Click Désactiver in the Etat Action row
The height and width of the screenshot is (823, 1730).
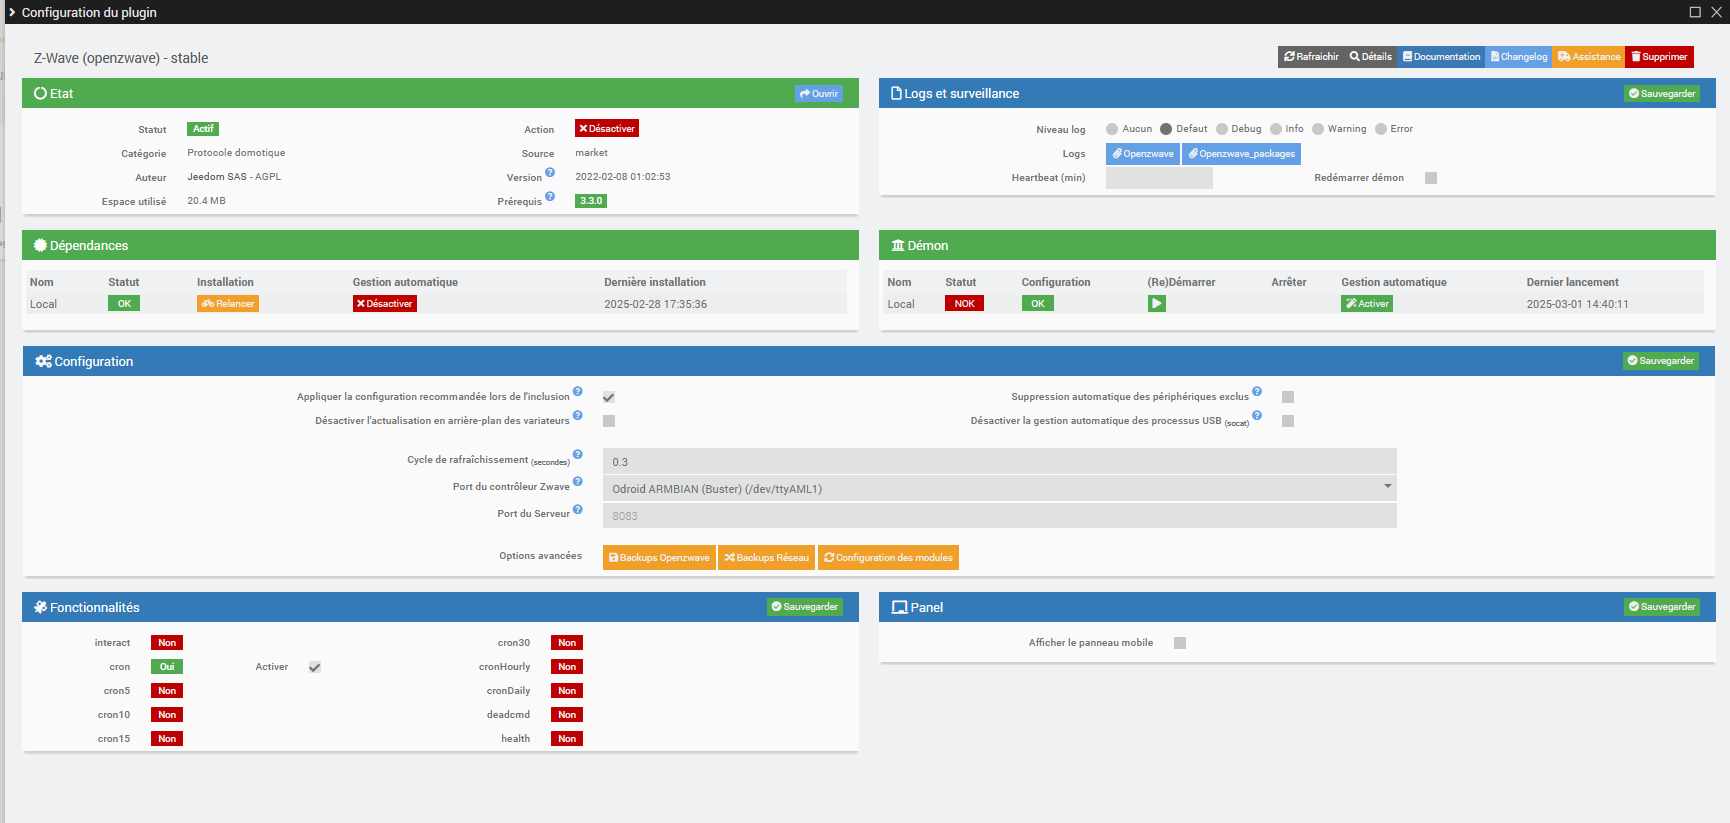point(607,129)
